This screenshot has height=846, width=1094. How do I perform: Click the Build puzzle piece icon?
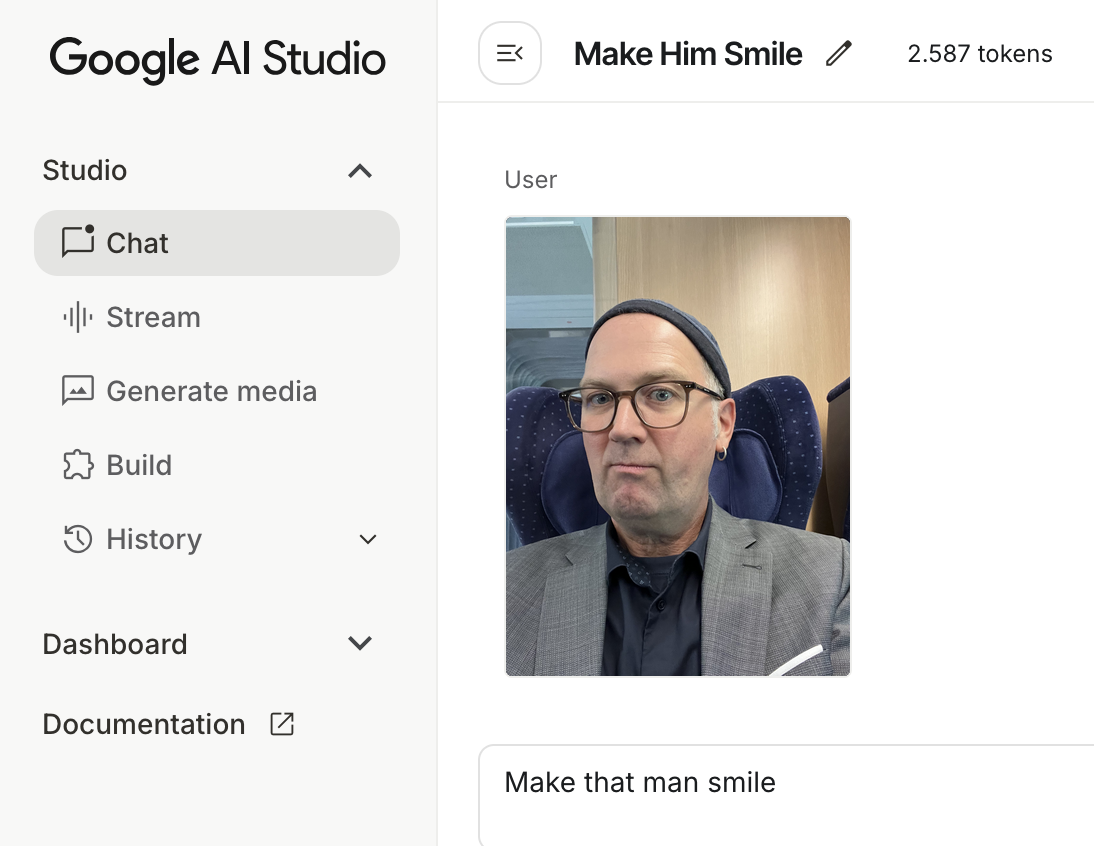click(x=78, y=465)
